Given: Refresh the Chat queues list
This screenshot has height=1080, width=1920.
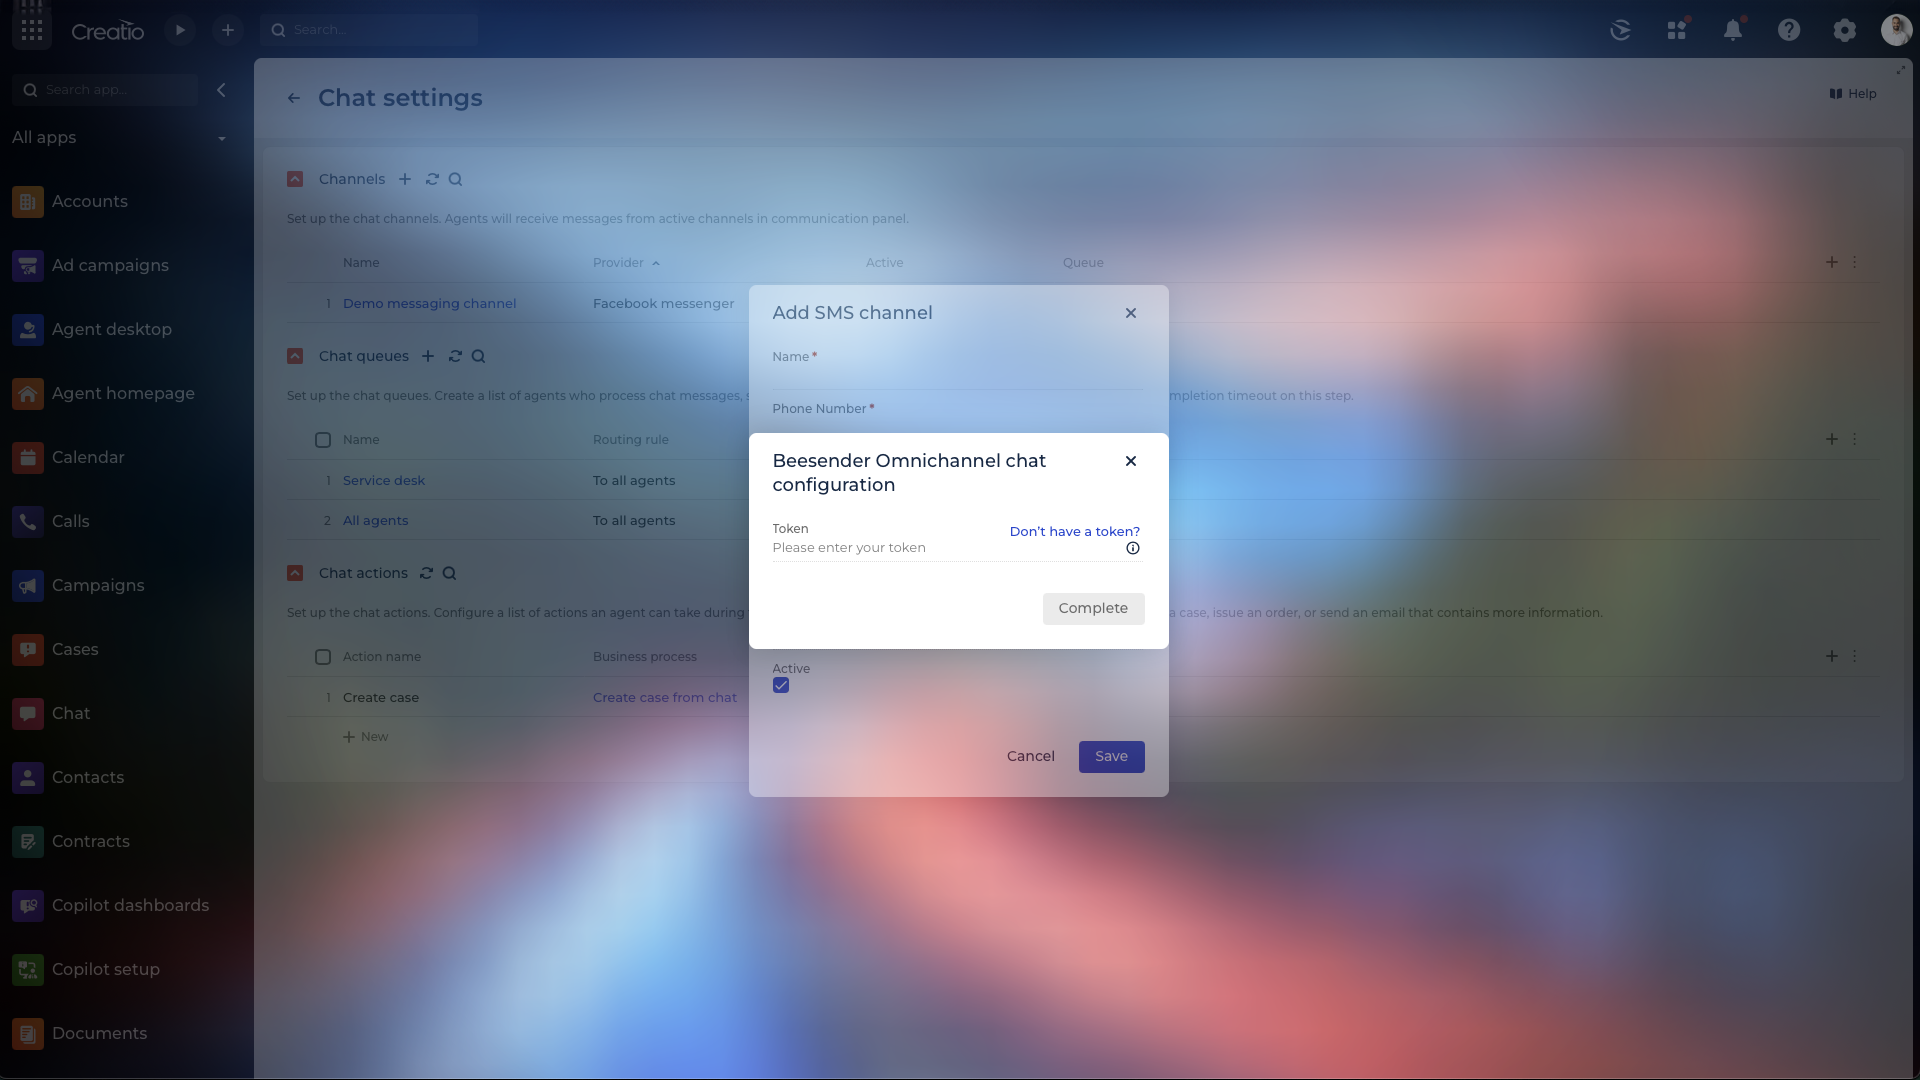Looking at the screenshot, I should point(455,356).
